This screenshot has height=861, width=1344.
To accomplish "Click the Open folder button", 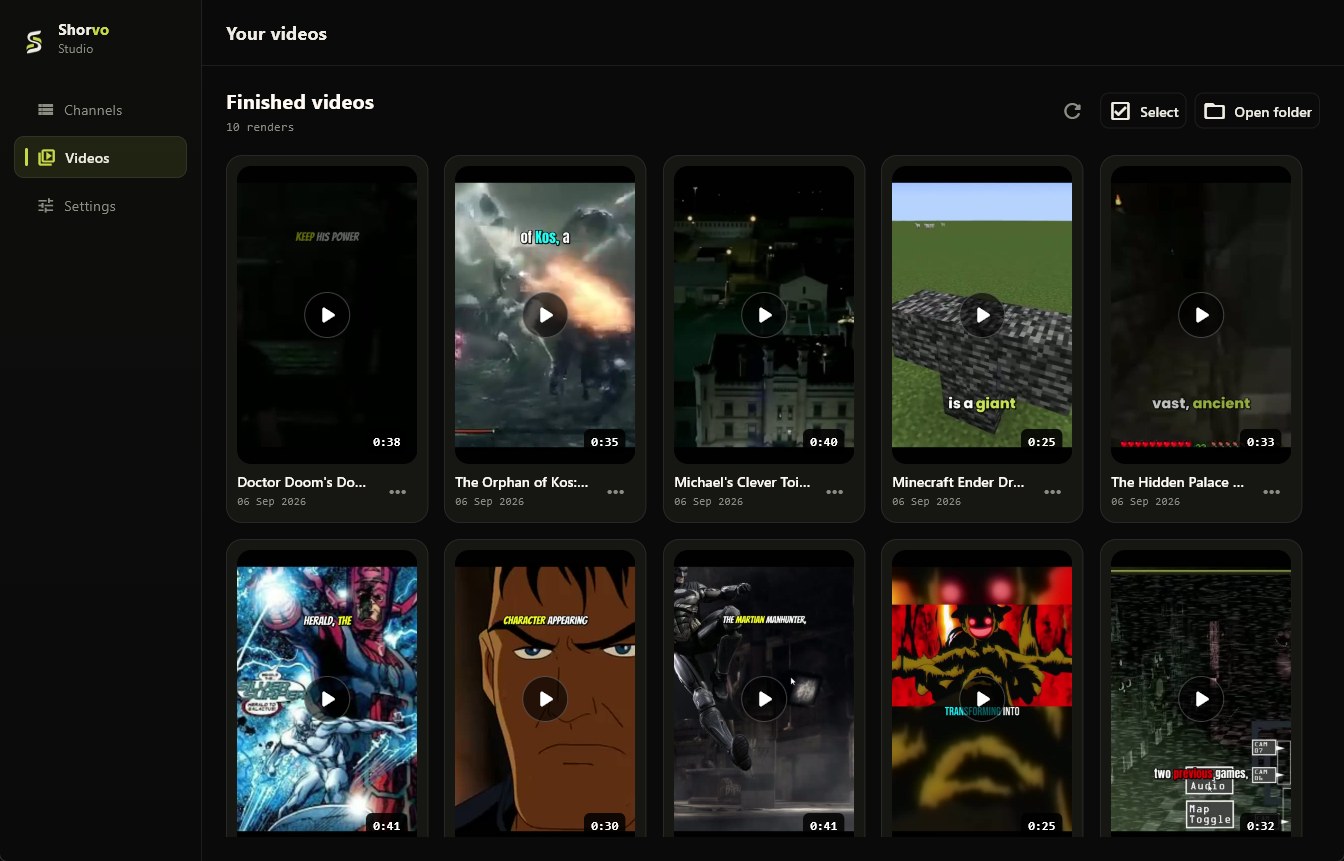I will click(1257, 111).
